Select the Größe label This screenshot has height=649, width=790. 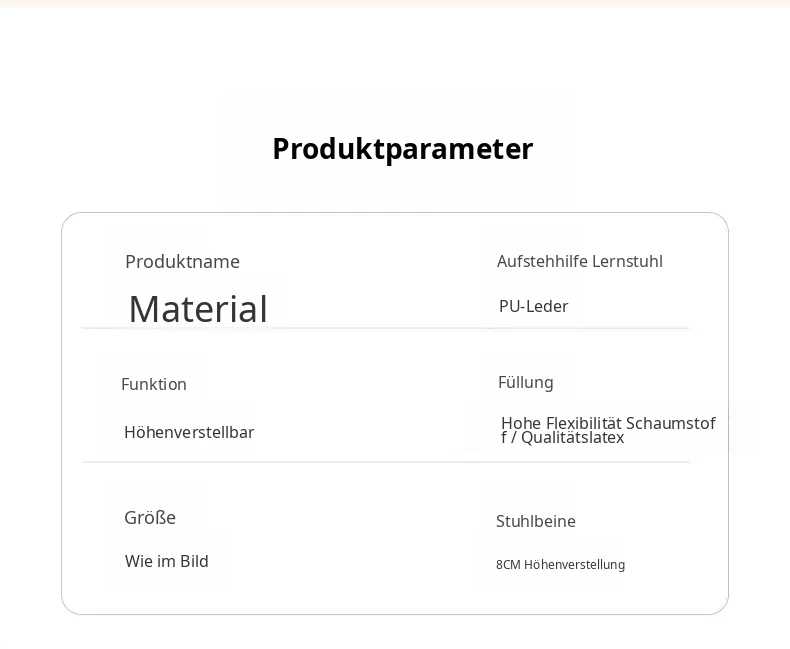coord(150,518)
